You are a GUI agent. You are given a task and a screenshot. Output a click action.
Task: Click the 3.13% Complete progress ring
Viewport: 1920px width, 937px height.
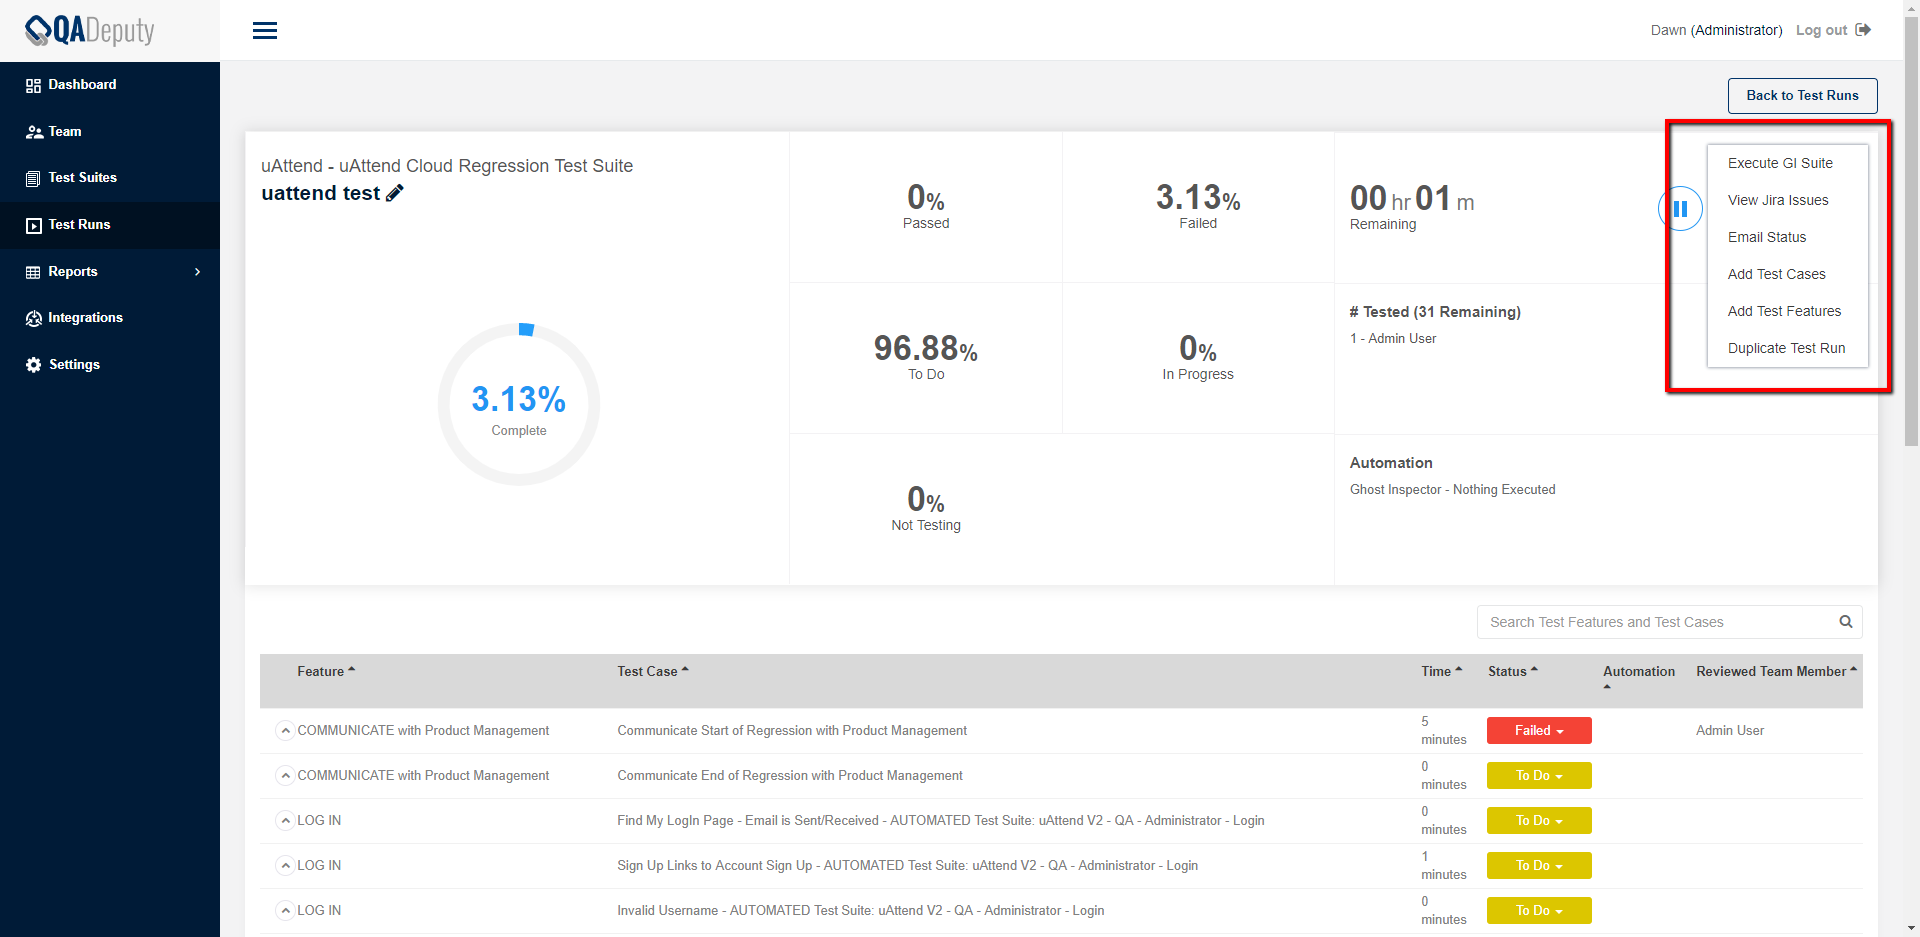click(x=519, y=404)
